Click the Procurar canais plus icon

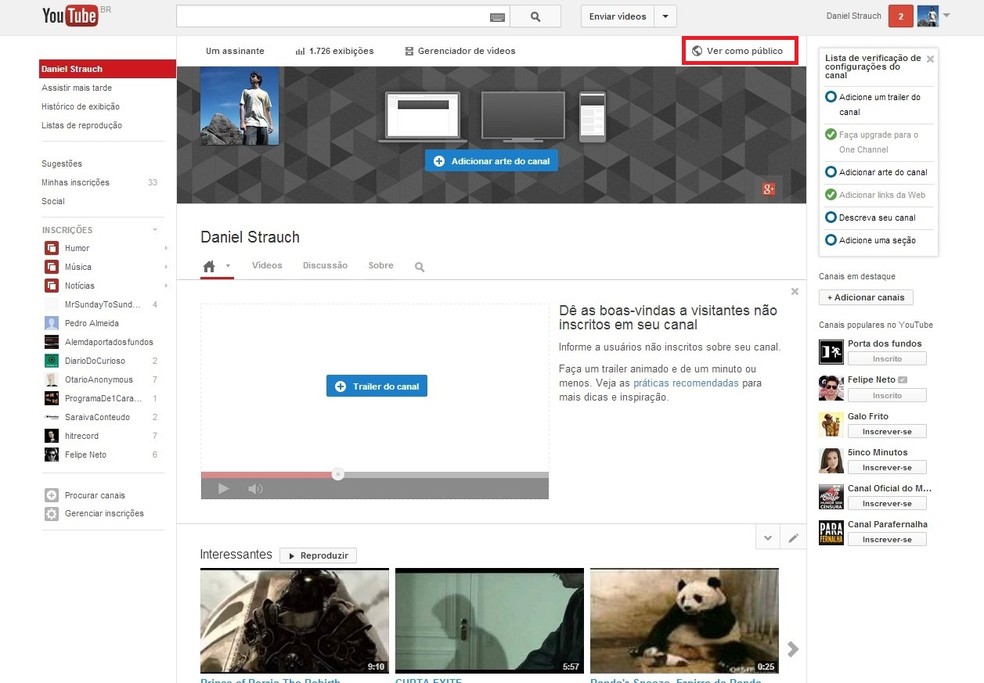click(x=51, y=495)
